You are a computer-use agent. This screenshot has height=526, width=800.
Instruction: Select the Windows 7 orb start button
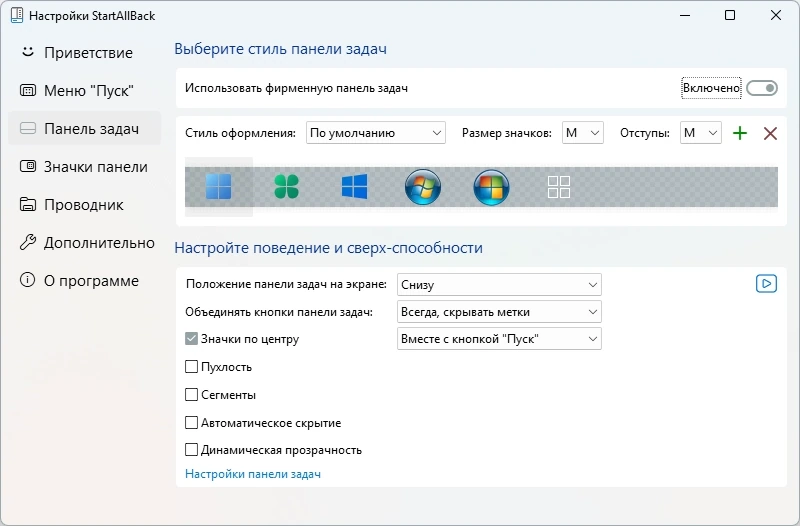422,187
